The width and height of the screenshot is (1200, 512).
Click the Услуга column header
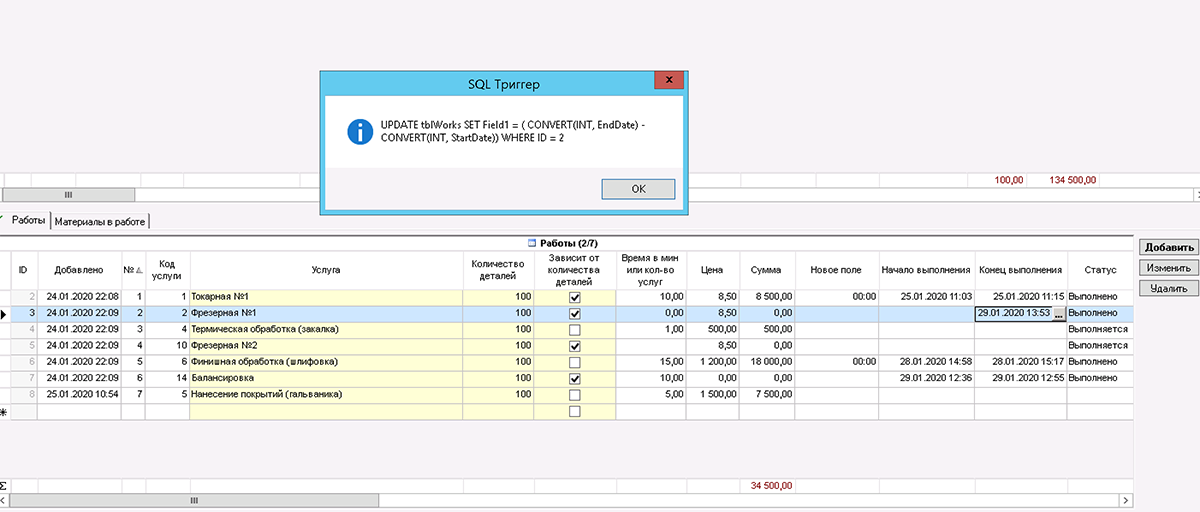click(326, 269)
